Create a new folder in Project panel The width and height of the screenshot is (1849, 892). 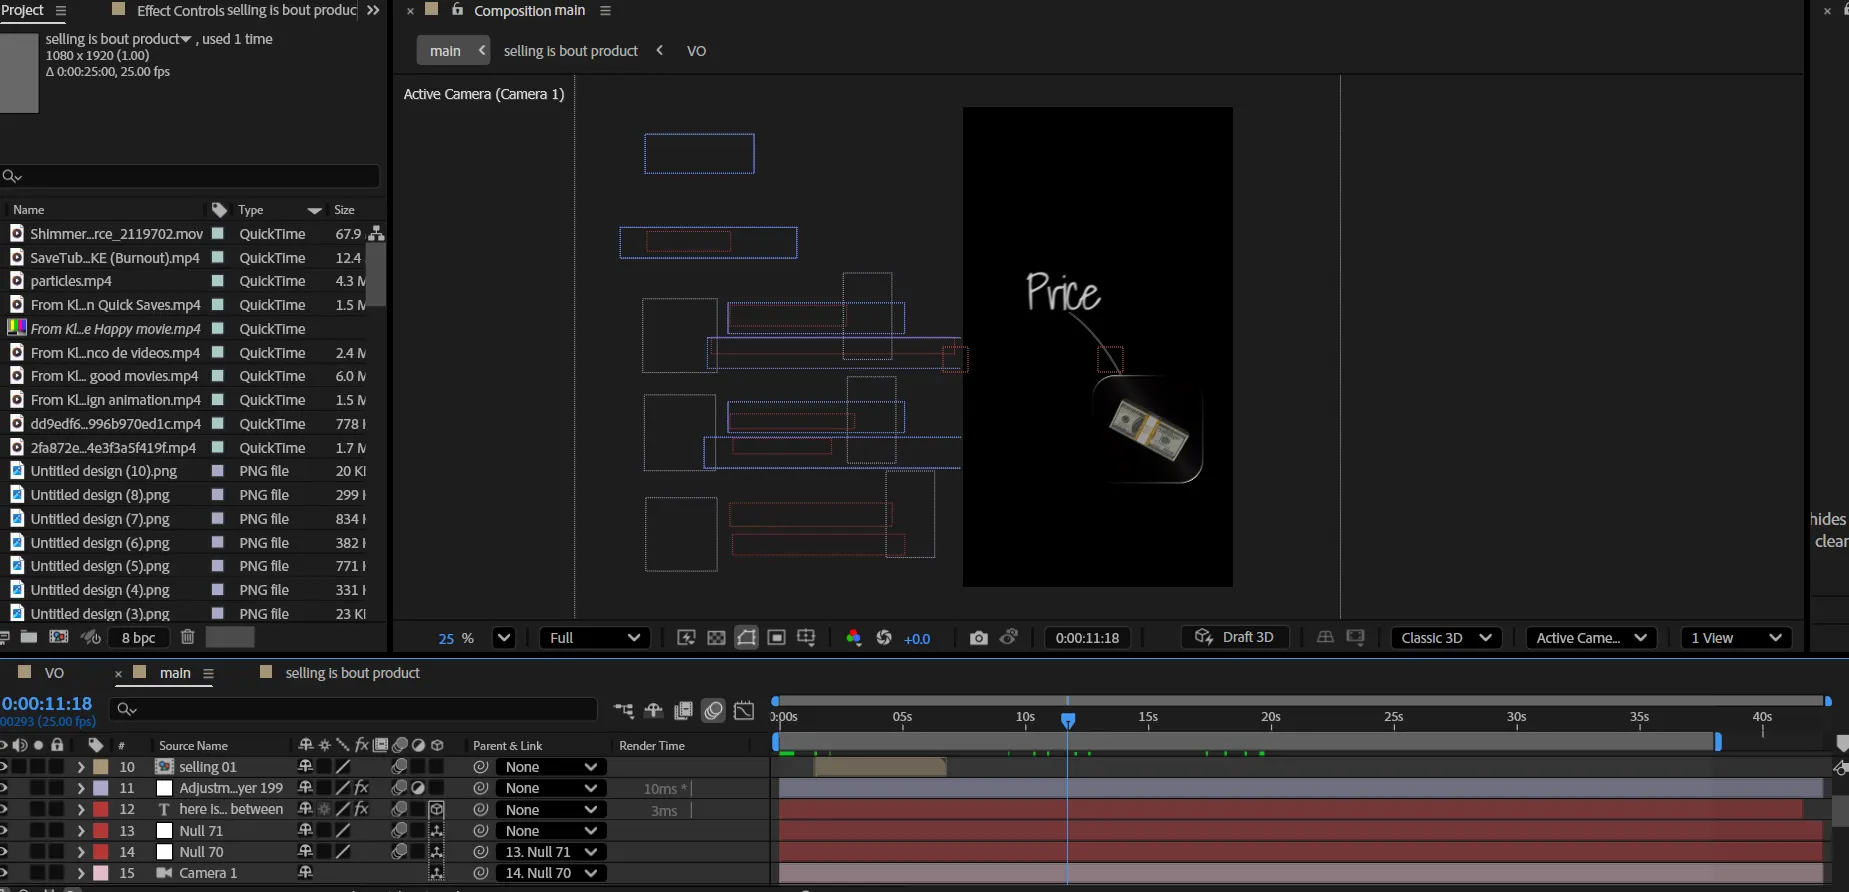(29, 637)
